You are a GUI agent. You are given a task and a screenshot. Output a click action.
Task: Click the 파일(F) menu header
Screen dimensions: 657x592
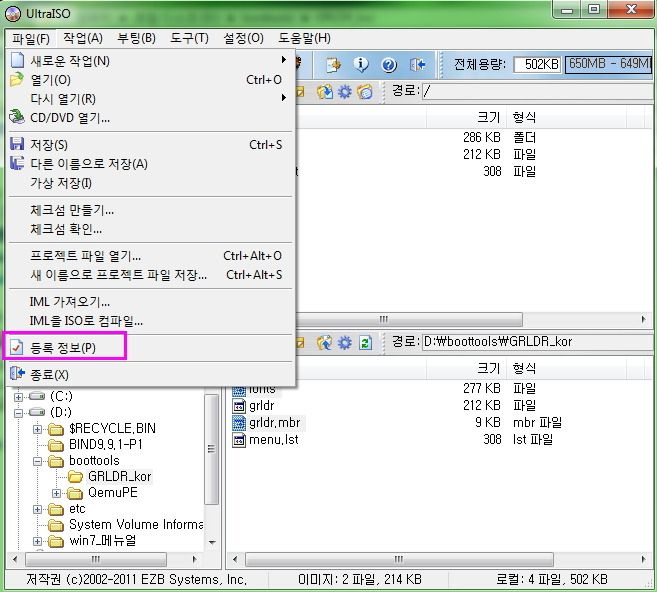pos(31,39)
